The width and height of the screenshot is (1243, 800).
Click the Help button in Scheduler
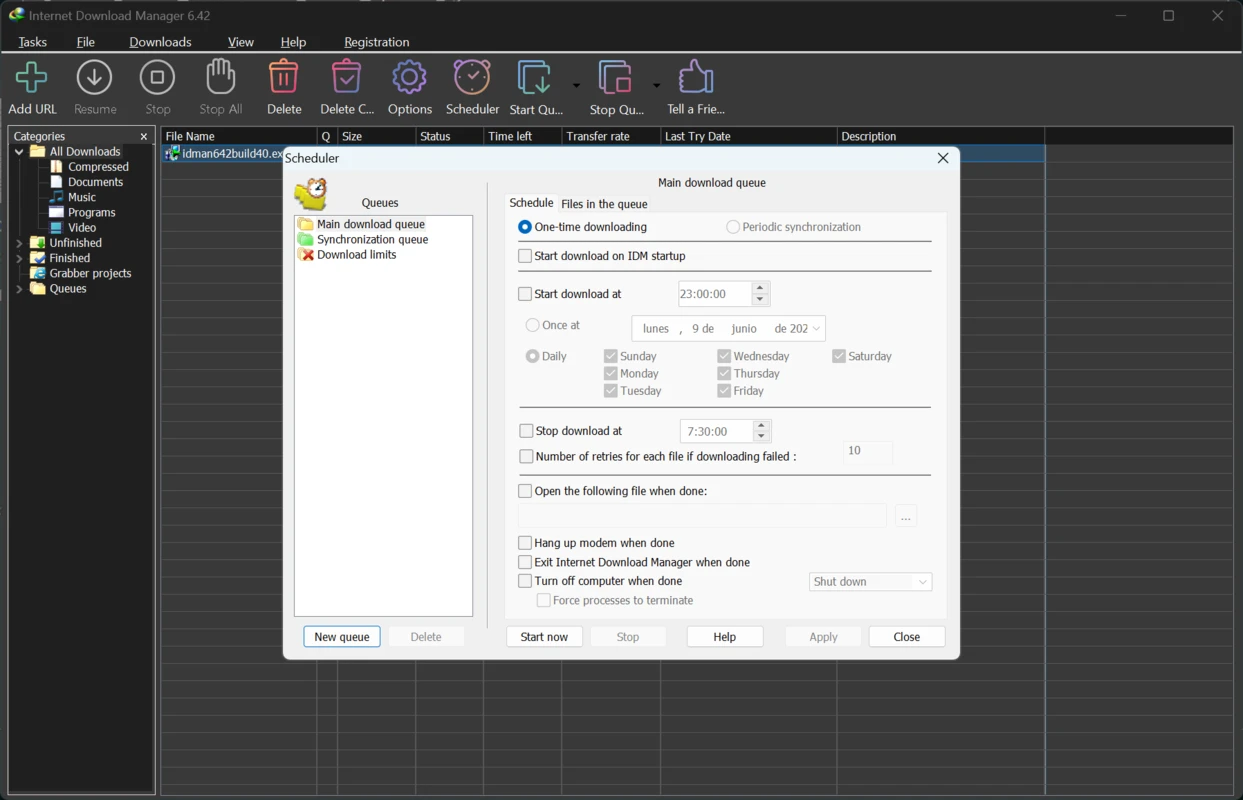tap(725, 637)
